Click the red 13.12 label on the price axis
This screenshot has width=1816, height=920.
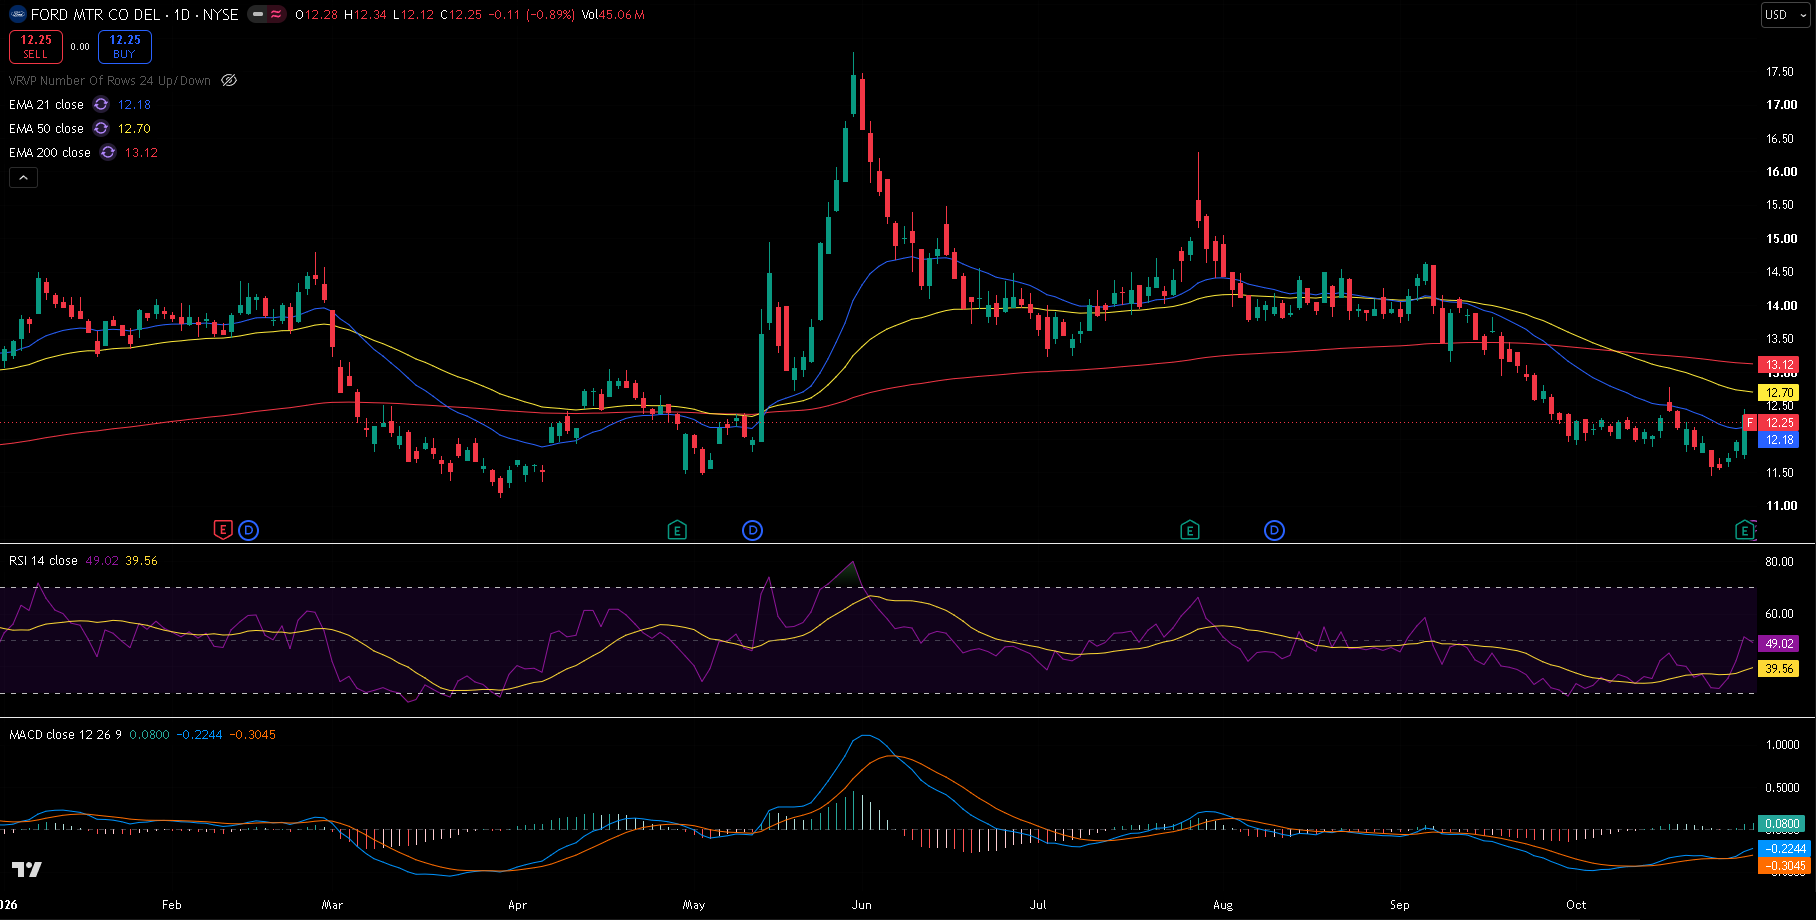(1778, 365)
